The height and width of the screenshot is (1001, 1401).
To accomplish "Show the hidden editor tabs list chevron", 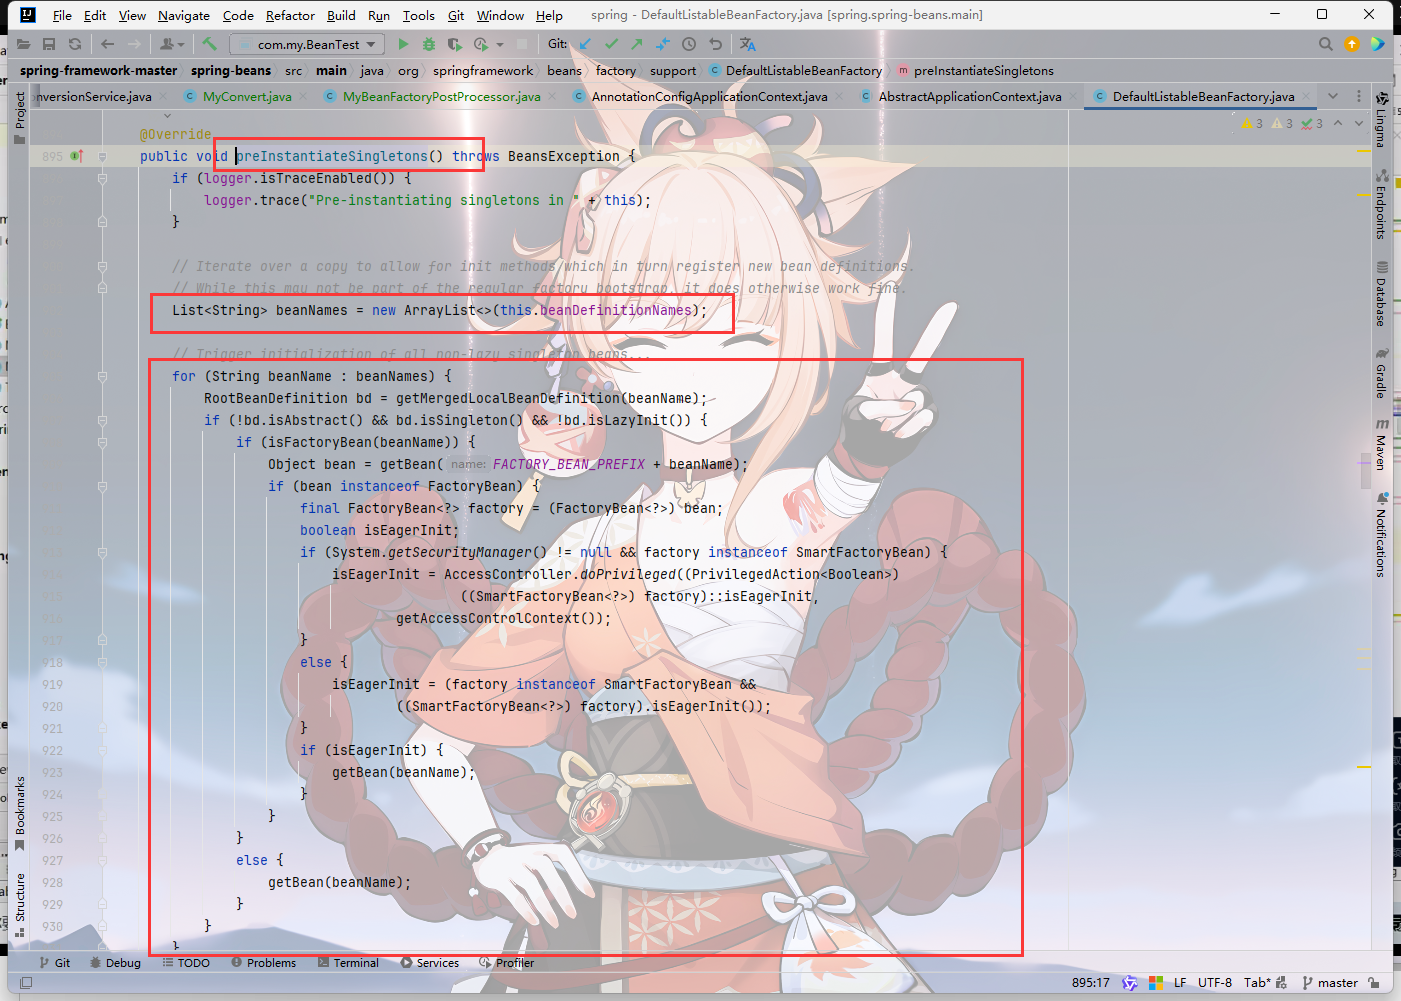I will point(1333,96).
